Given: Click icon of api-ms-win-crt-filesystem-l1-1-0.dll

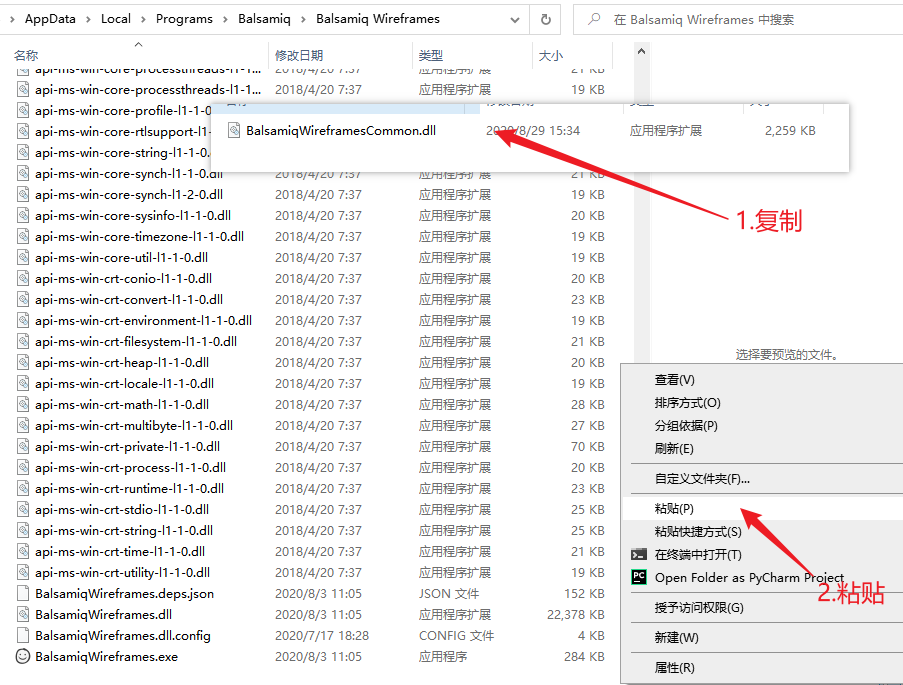Looking at the screenshot, I should 23,341.
